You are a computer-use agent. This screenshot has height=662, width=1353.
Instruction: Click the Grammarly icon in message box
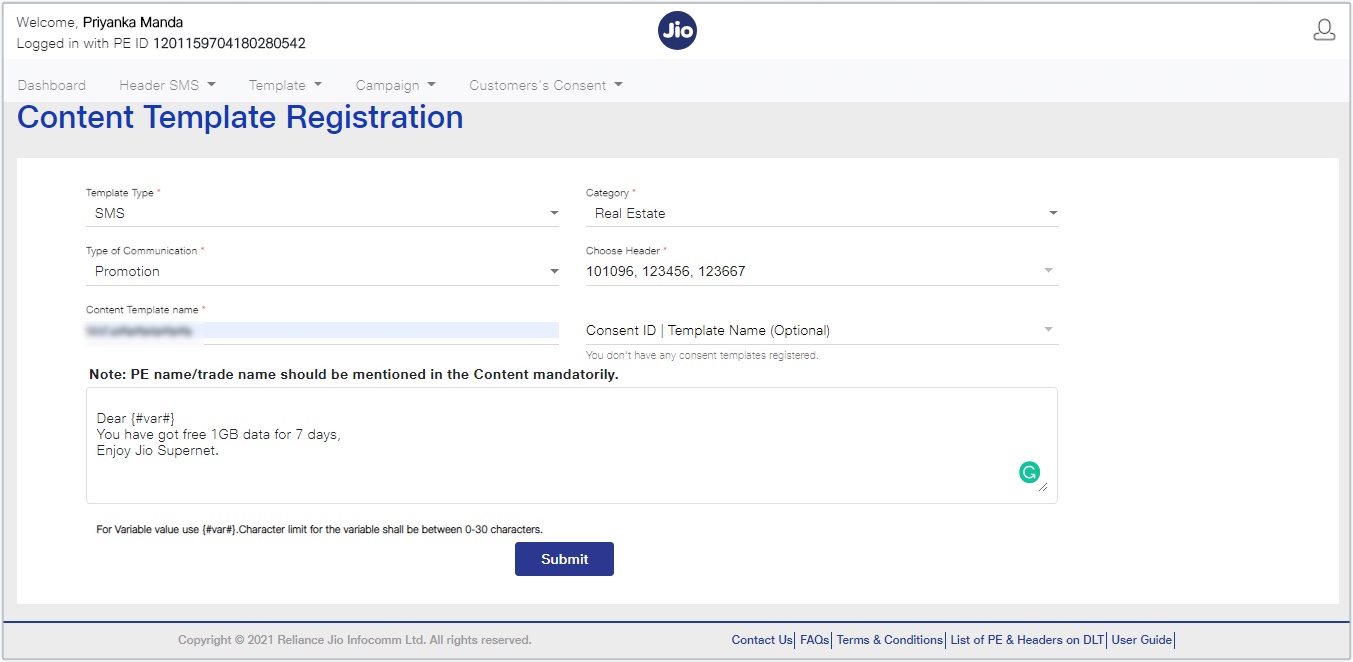1029,473
